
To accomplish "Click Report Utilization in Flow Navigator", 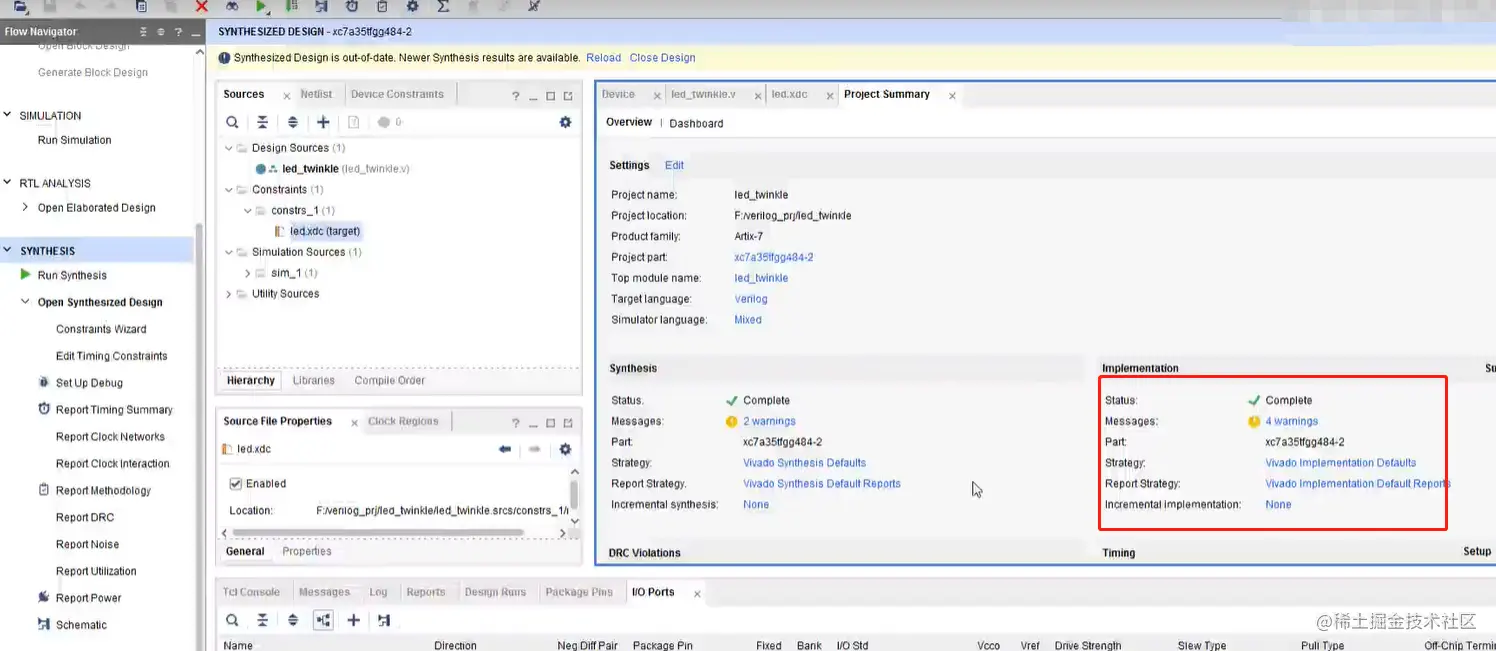I will pos(96,571).
